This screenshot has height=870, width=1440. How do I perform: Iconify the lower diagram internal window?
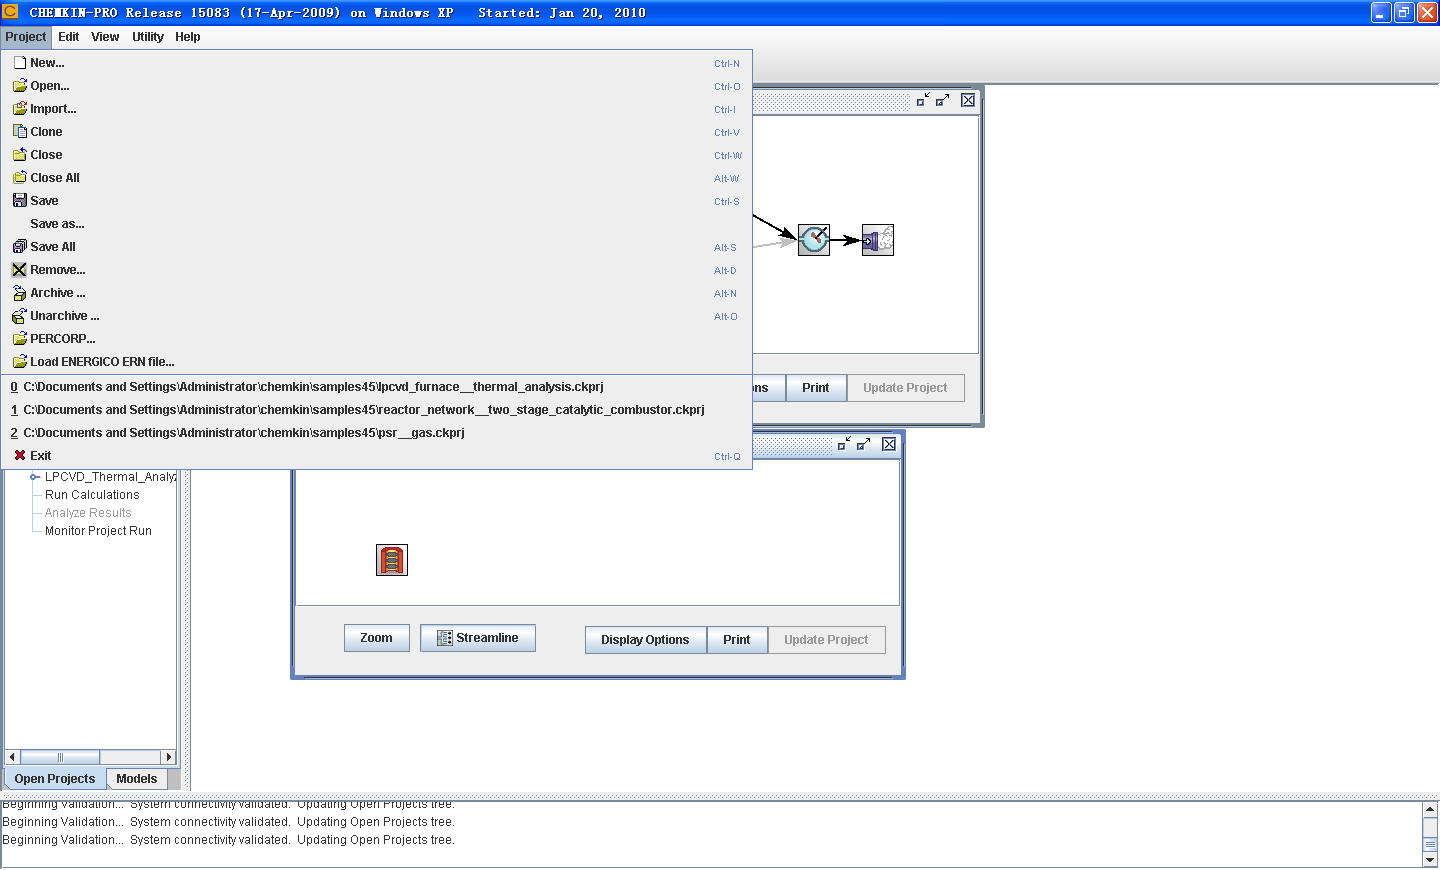[844, 444]
